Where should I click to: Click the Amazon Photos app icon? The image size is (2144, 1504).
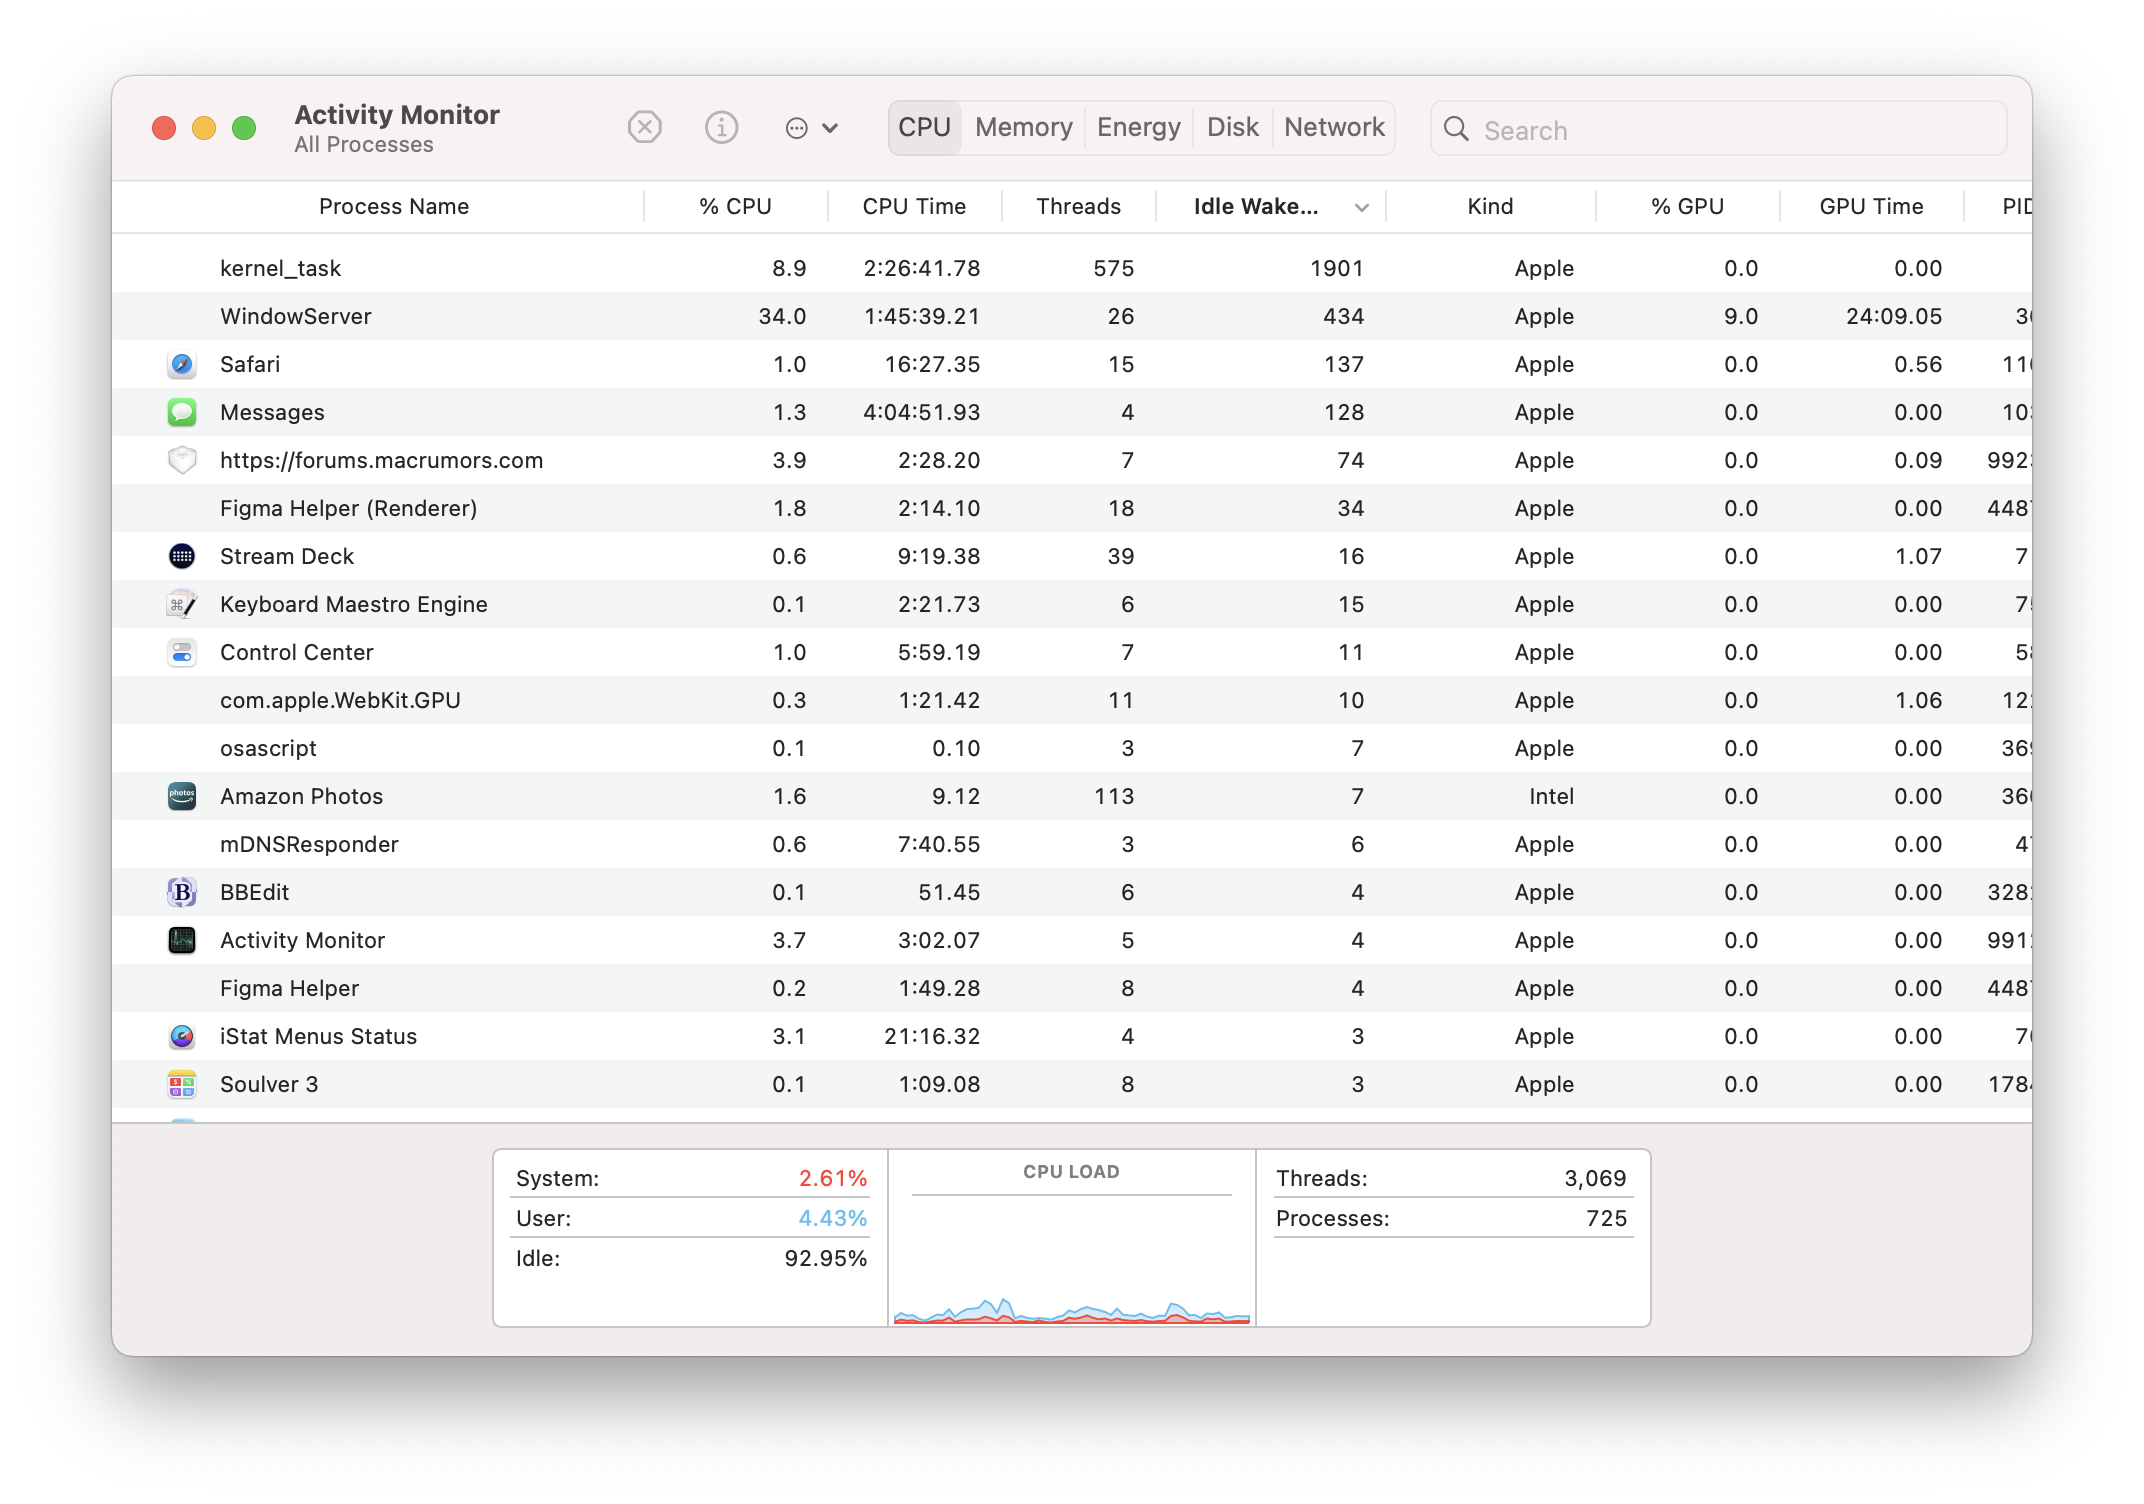click(182, 796)
